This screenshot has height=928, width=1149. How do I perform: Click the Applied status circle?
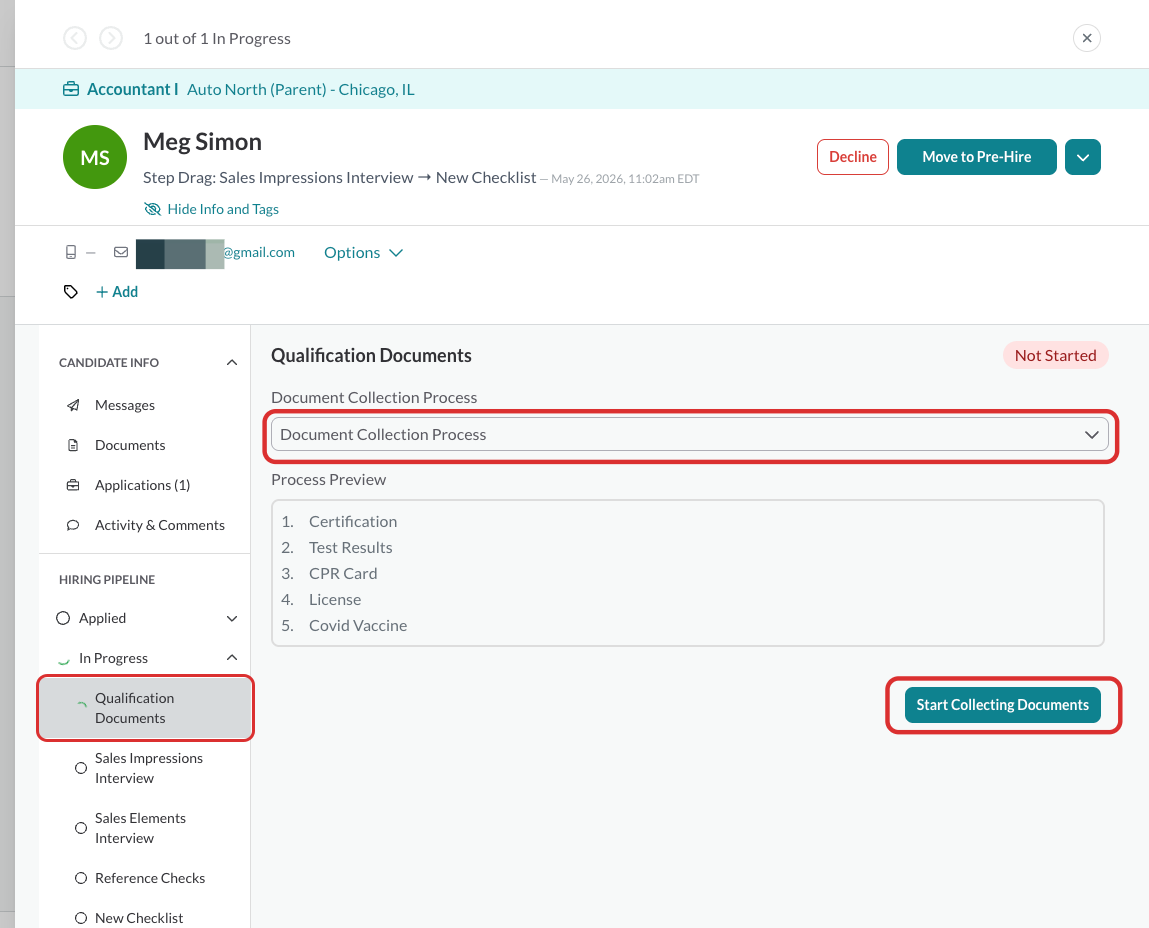point(63,618)
